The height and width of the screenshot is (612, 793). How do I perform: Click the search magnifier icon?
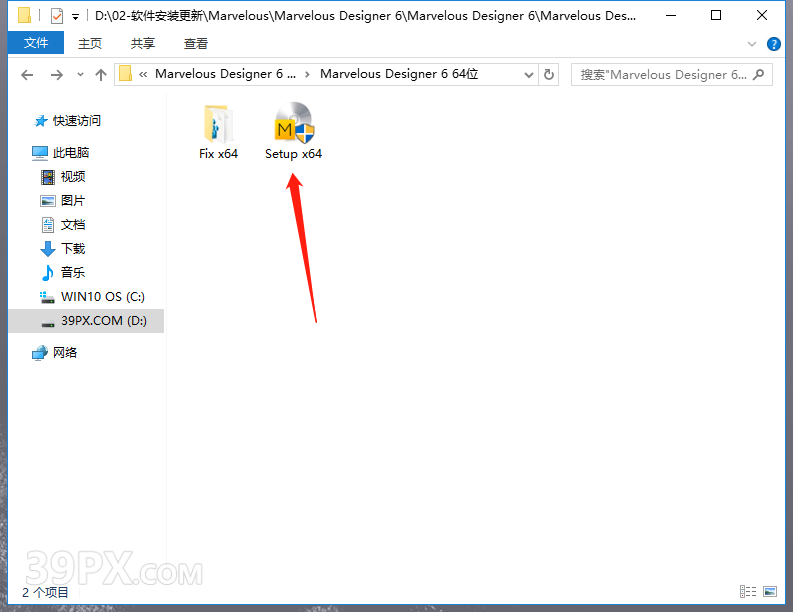[x=758, y=75]
